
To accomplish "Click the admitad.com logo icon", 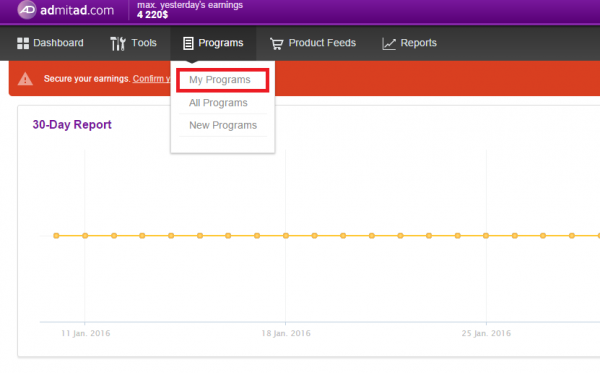I will pyautogui.click(x=27, y=10).
